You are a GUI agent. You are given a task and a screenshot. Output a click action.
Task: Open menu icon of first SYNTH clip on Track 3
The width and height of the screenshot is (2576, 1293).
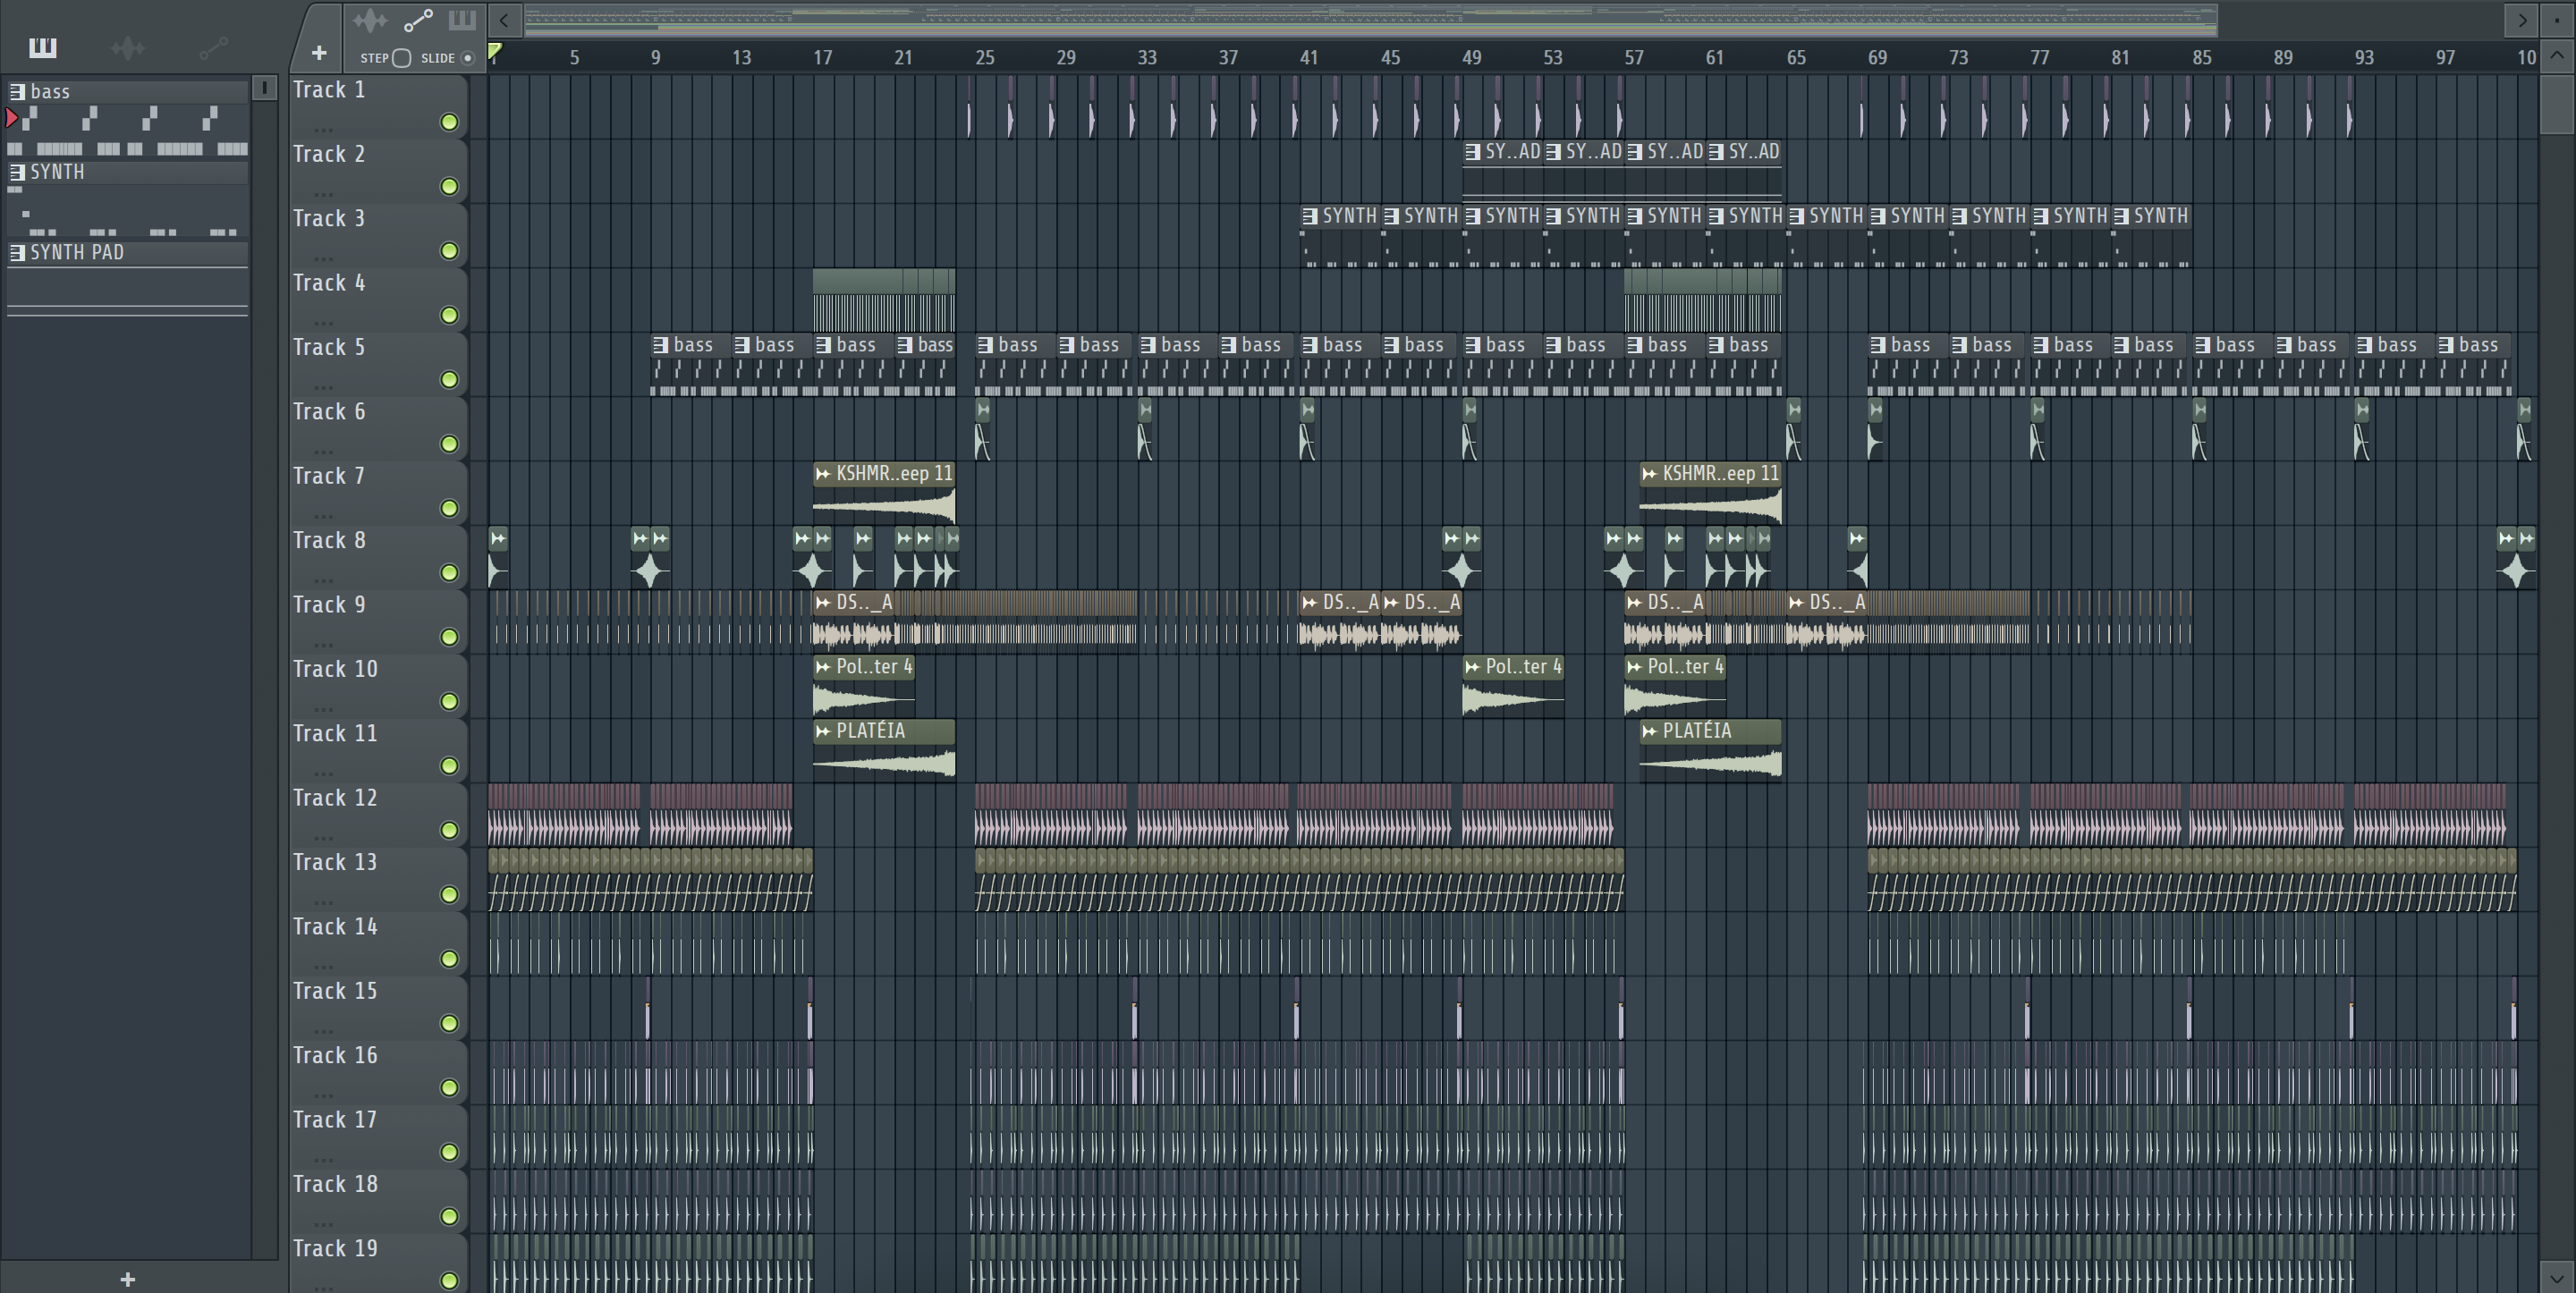pyautogui.click(x=1309, y=216)
